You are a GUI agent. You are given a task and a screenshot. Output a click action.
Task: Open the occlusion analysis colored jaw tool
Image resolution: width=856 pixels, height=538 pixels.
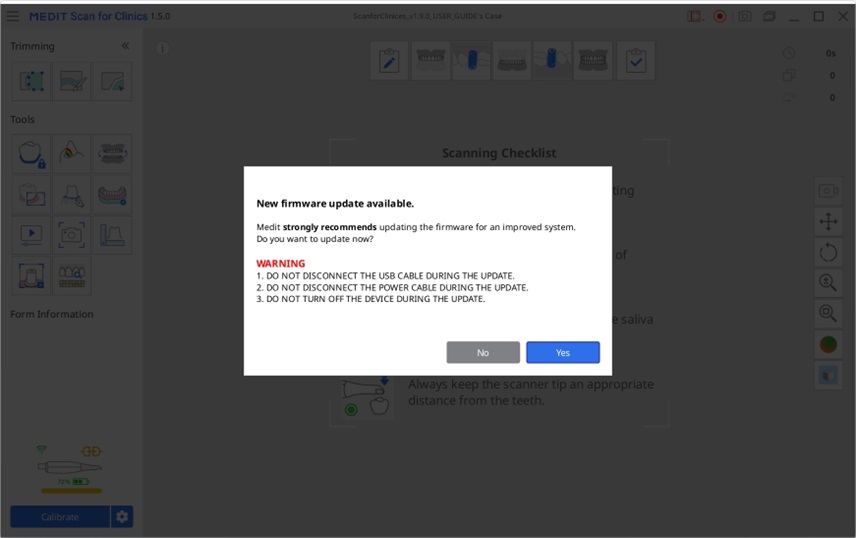tap(112, 194)
